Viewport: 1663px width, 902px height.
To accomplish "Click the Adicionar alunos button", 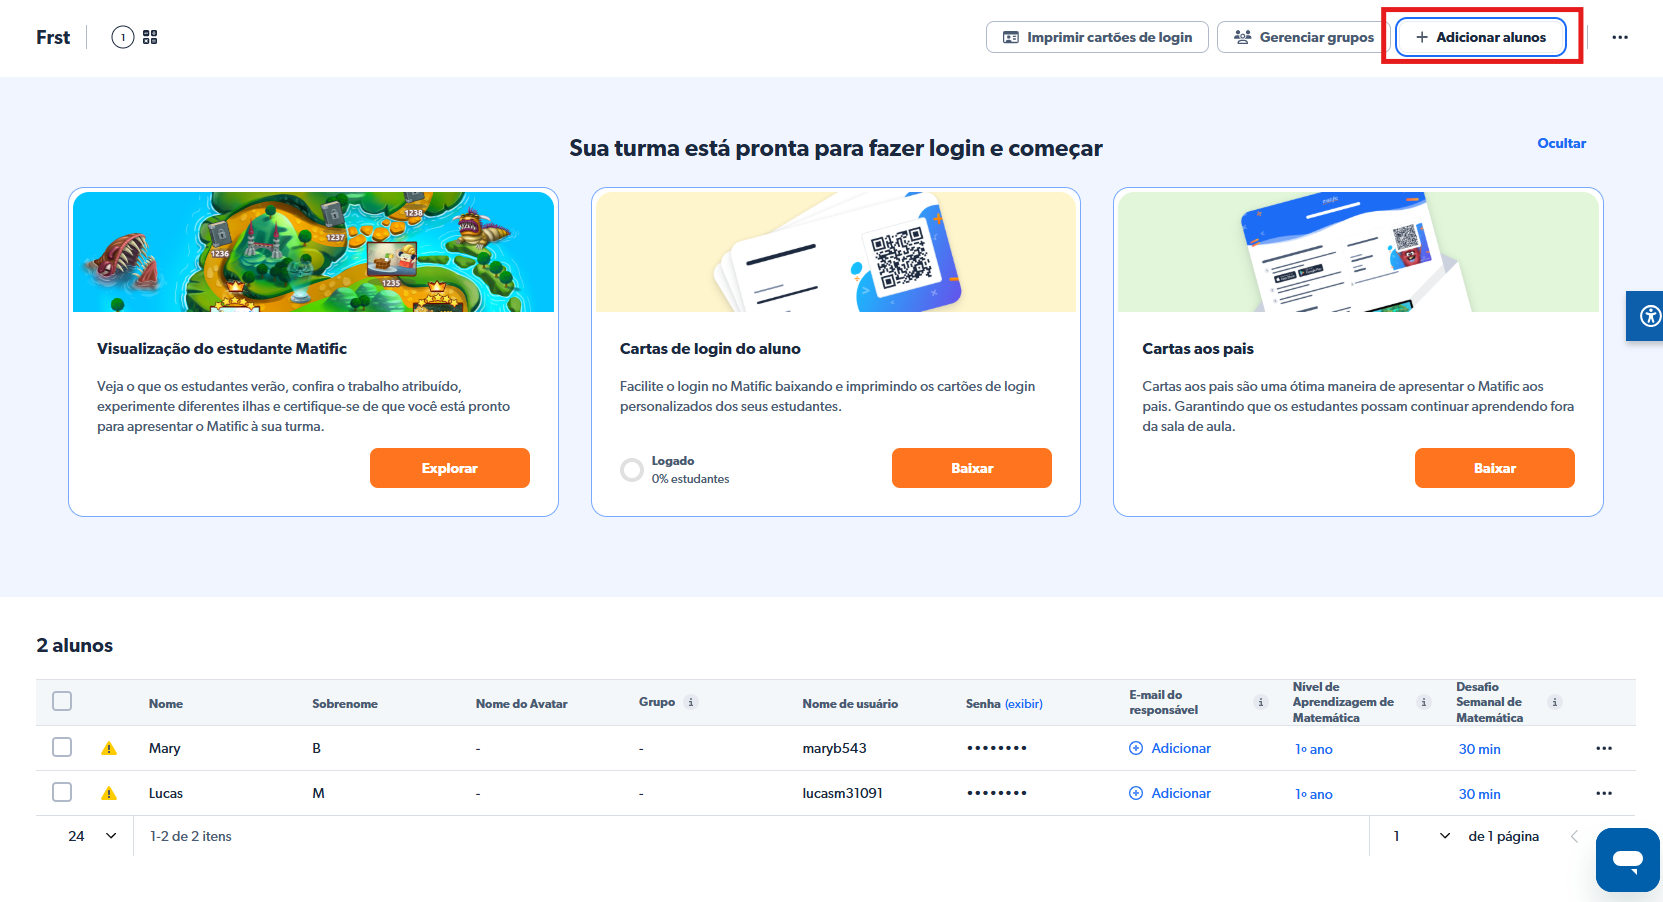I will [1480, 37].
